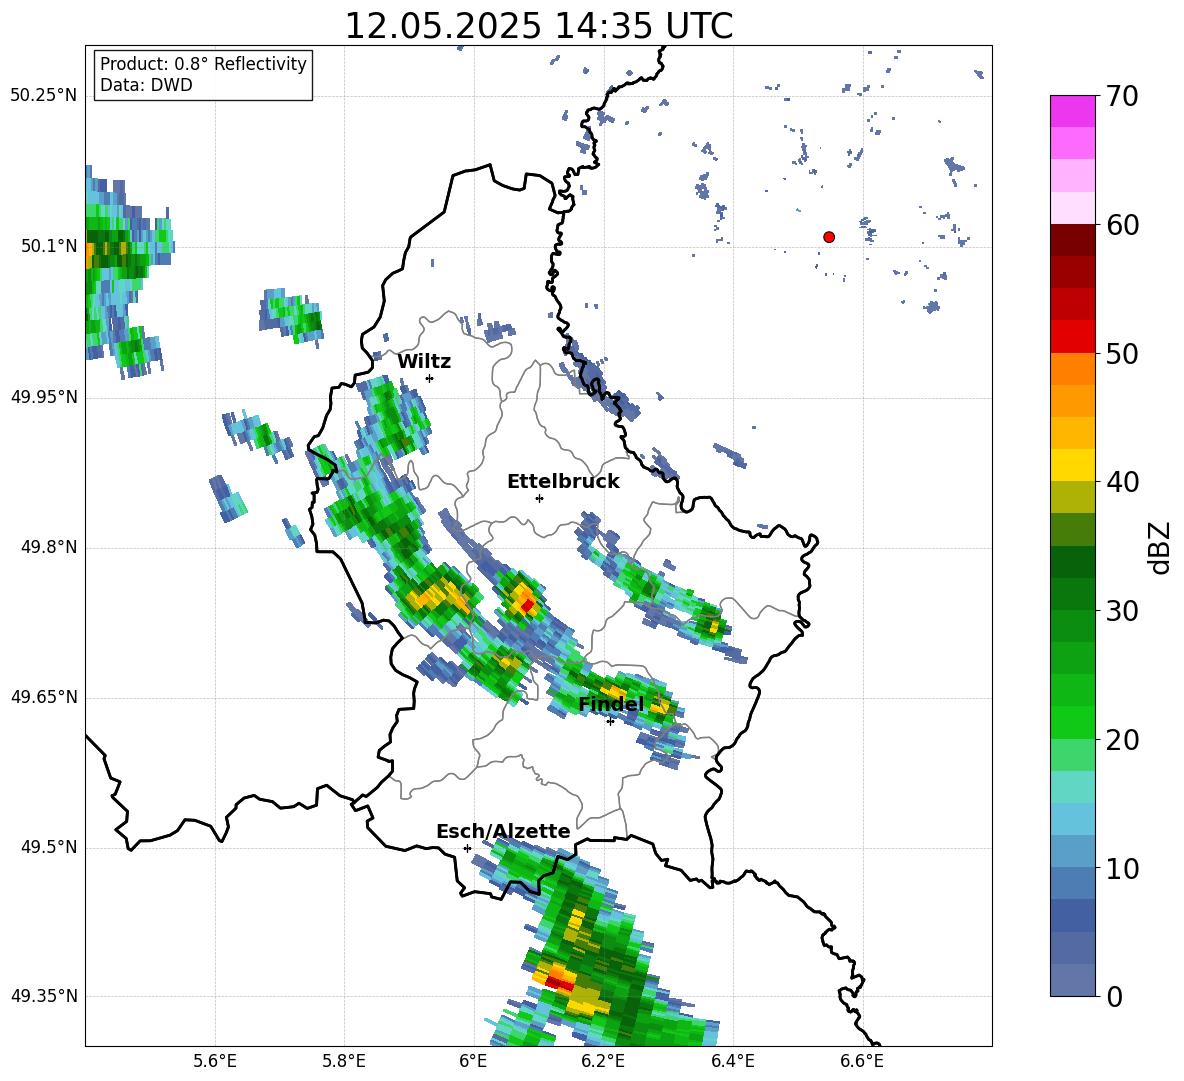1184x1081 pixels.
Task: Click the 49.95°N latitude label
Action: pyautogui.click(x=44, y=397)
